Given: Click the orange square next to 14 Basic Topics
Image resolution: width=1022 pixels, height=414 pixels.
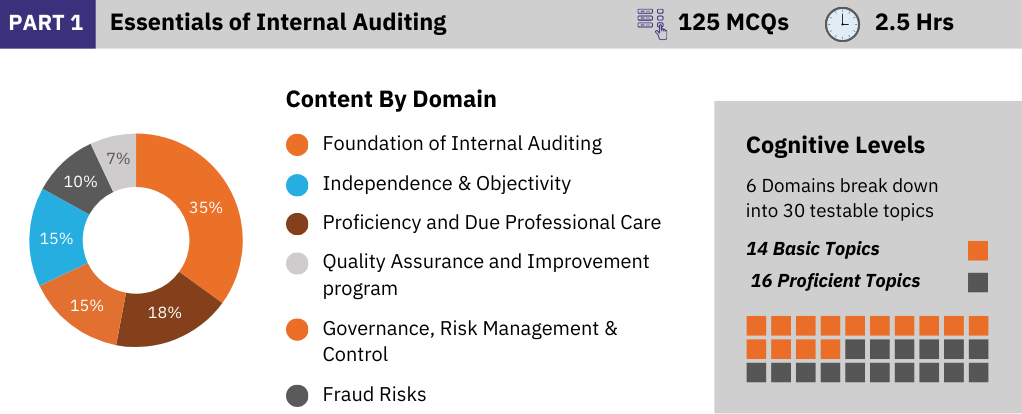Looking at the screenshot, I should 978,250.
